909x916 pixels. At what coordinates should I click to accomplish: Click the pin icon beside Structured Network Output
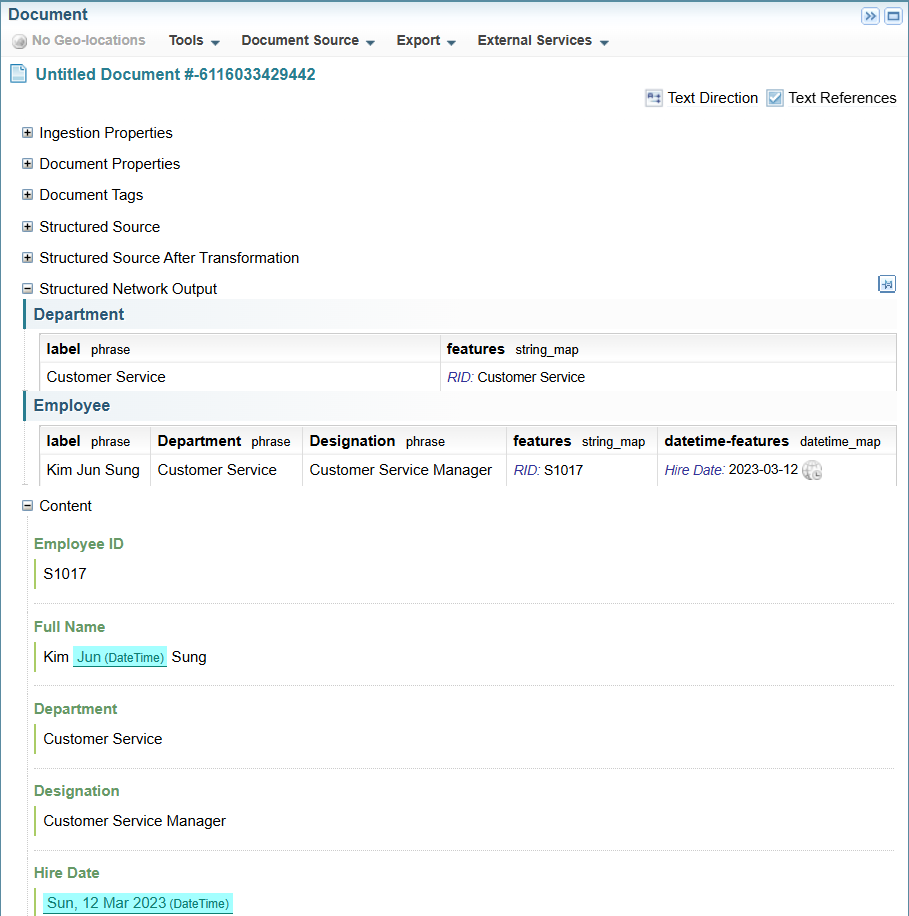tap(886, 285)
